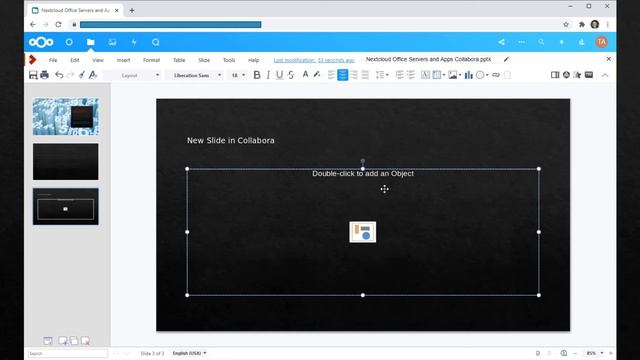Activate the Clone Formatting paintbrush
Viewport: 640px width, 360px height.
coord(82,75)
